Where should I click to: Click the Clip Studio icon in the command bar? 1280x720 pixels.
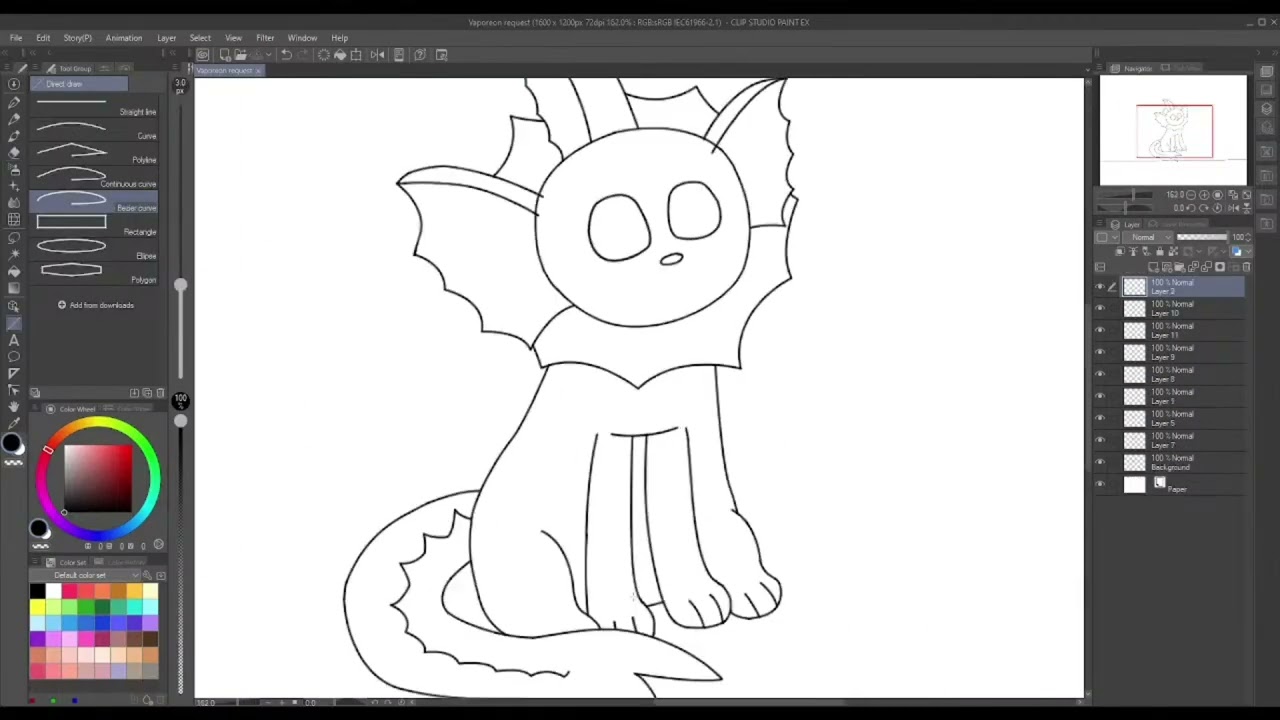(203, 55)
